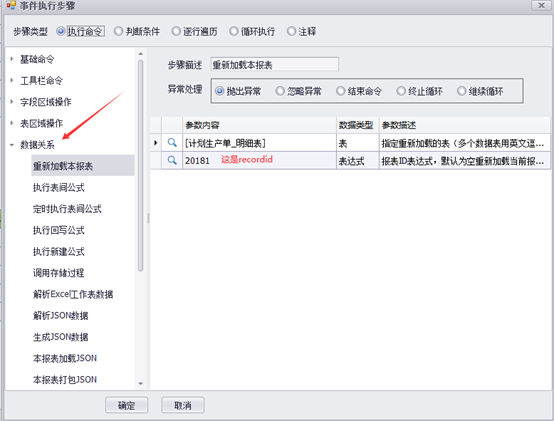The image size is (554, 421).
Task: Select the 判断条件 step type
Action: click(118, 31)
